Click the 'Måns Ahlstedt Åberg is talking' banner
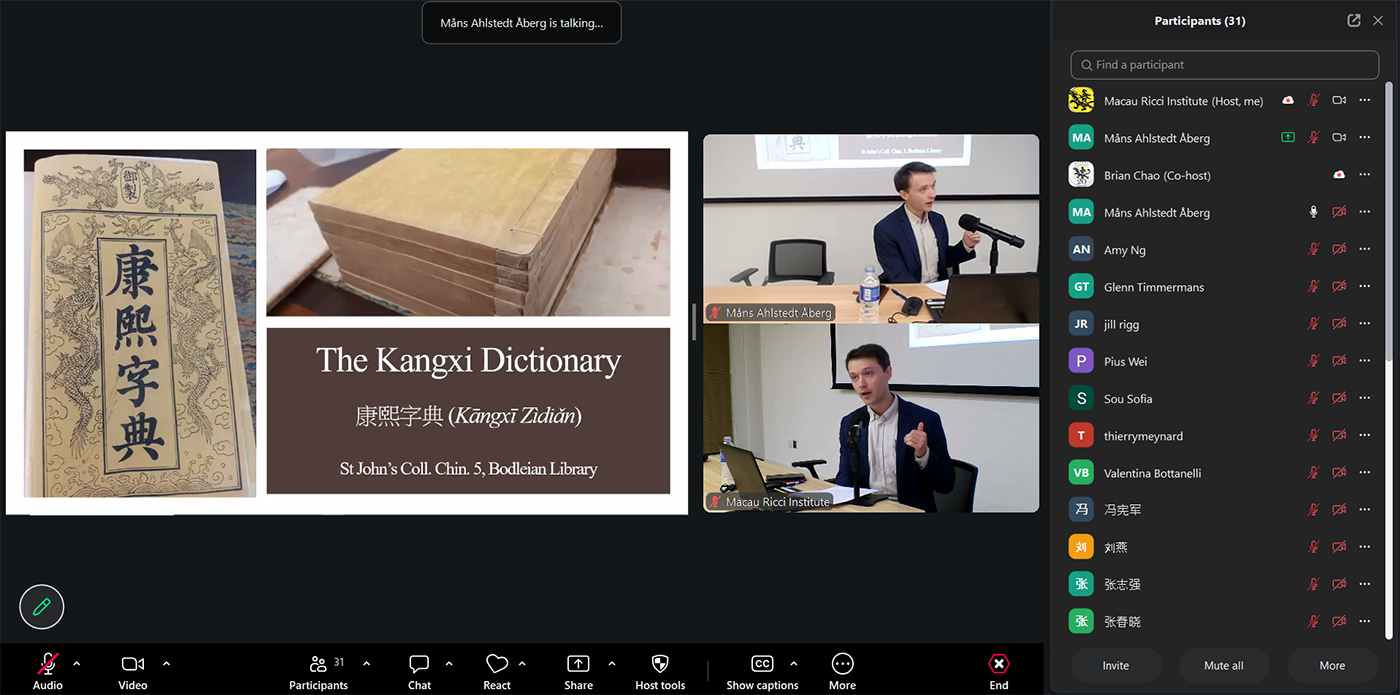The height and width of the screenshot is (695, 1400). click(521, 23)
